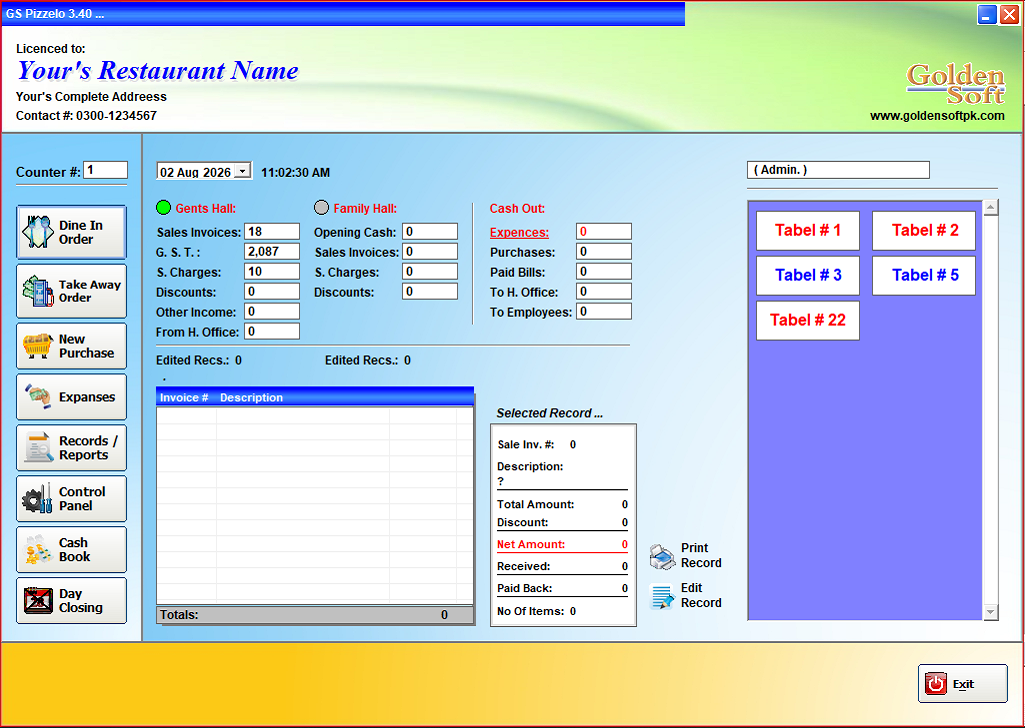This screenshot has width=1025, height=728.
Task: Click Family Hall S. Charges field
Action: coord(430,271)
